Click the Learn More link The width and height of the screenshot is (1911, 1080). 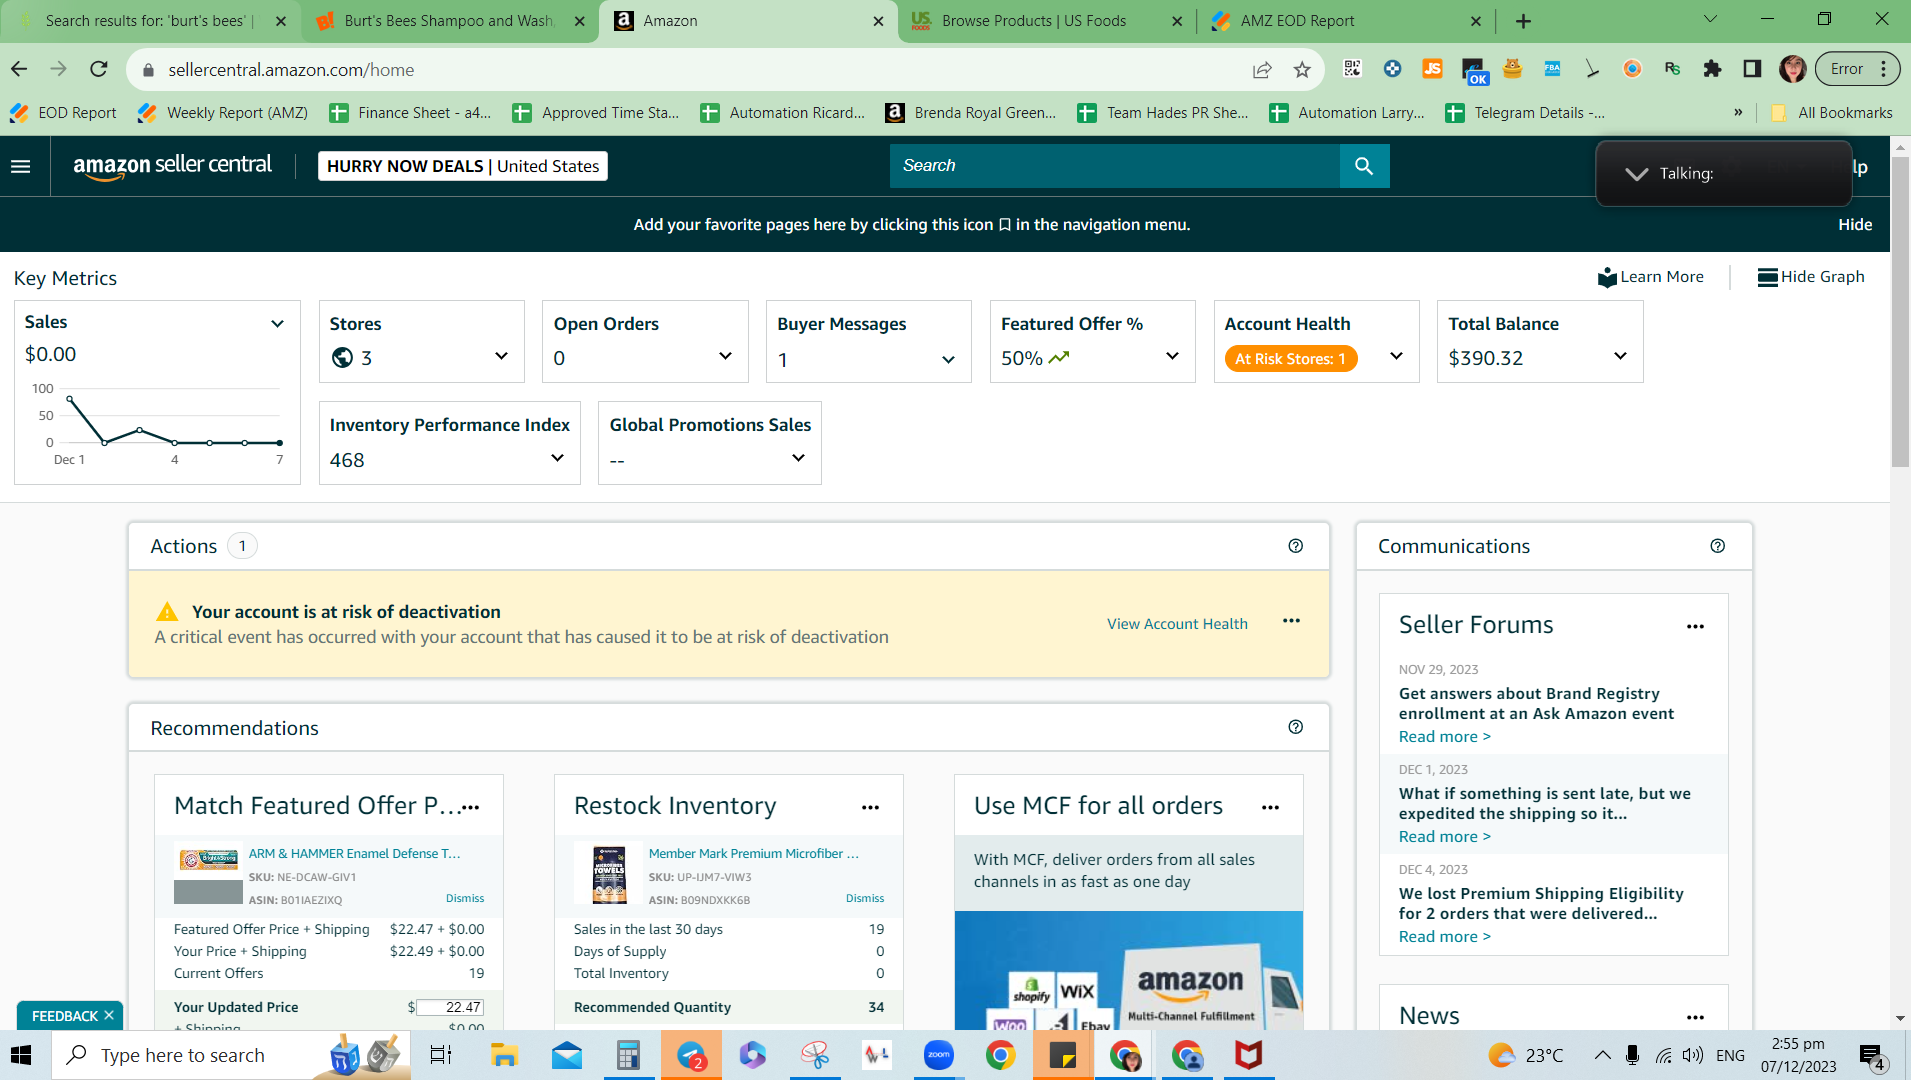tap(1651, 277)
